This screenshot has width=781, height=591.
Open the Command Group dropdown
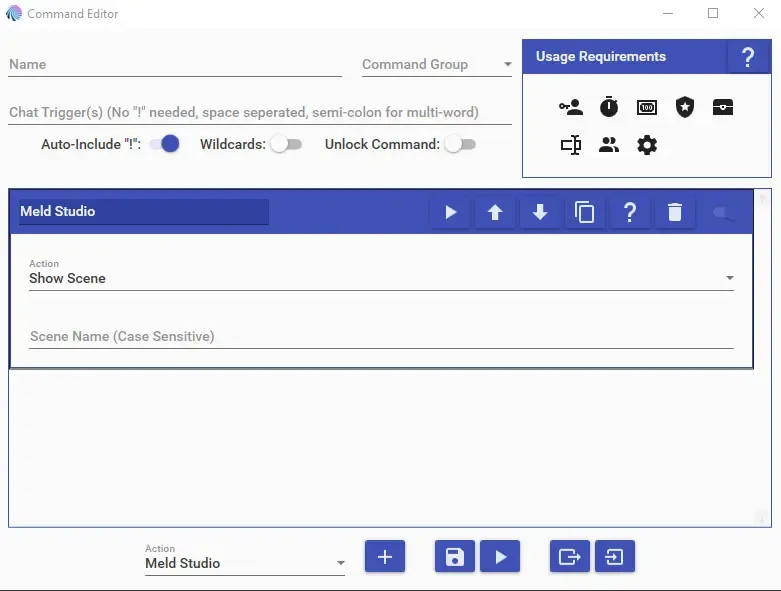436,65
